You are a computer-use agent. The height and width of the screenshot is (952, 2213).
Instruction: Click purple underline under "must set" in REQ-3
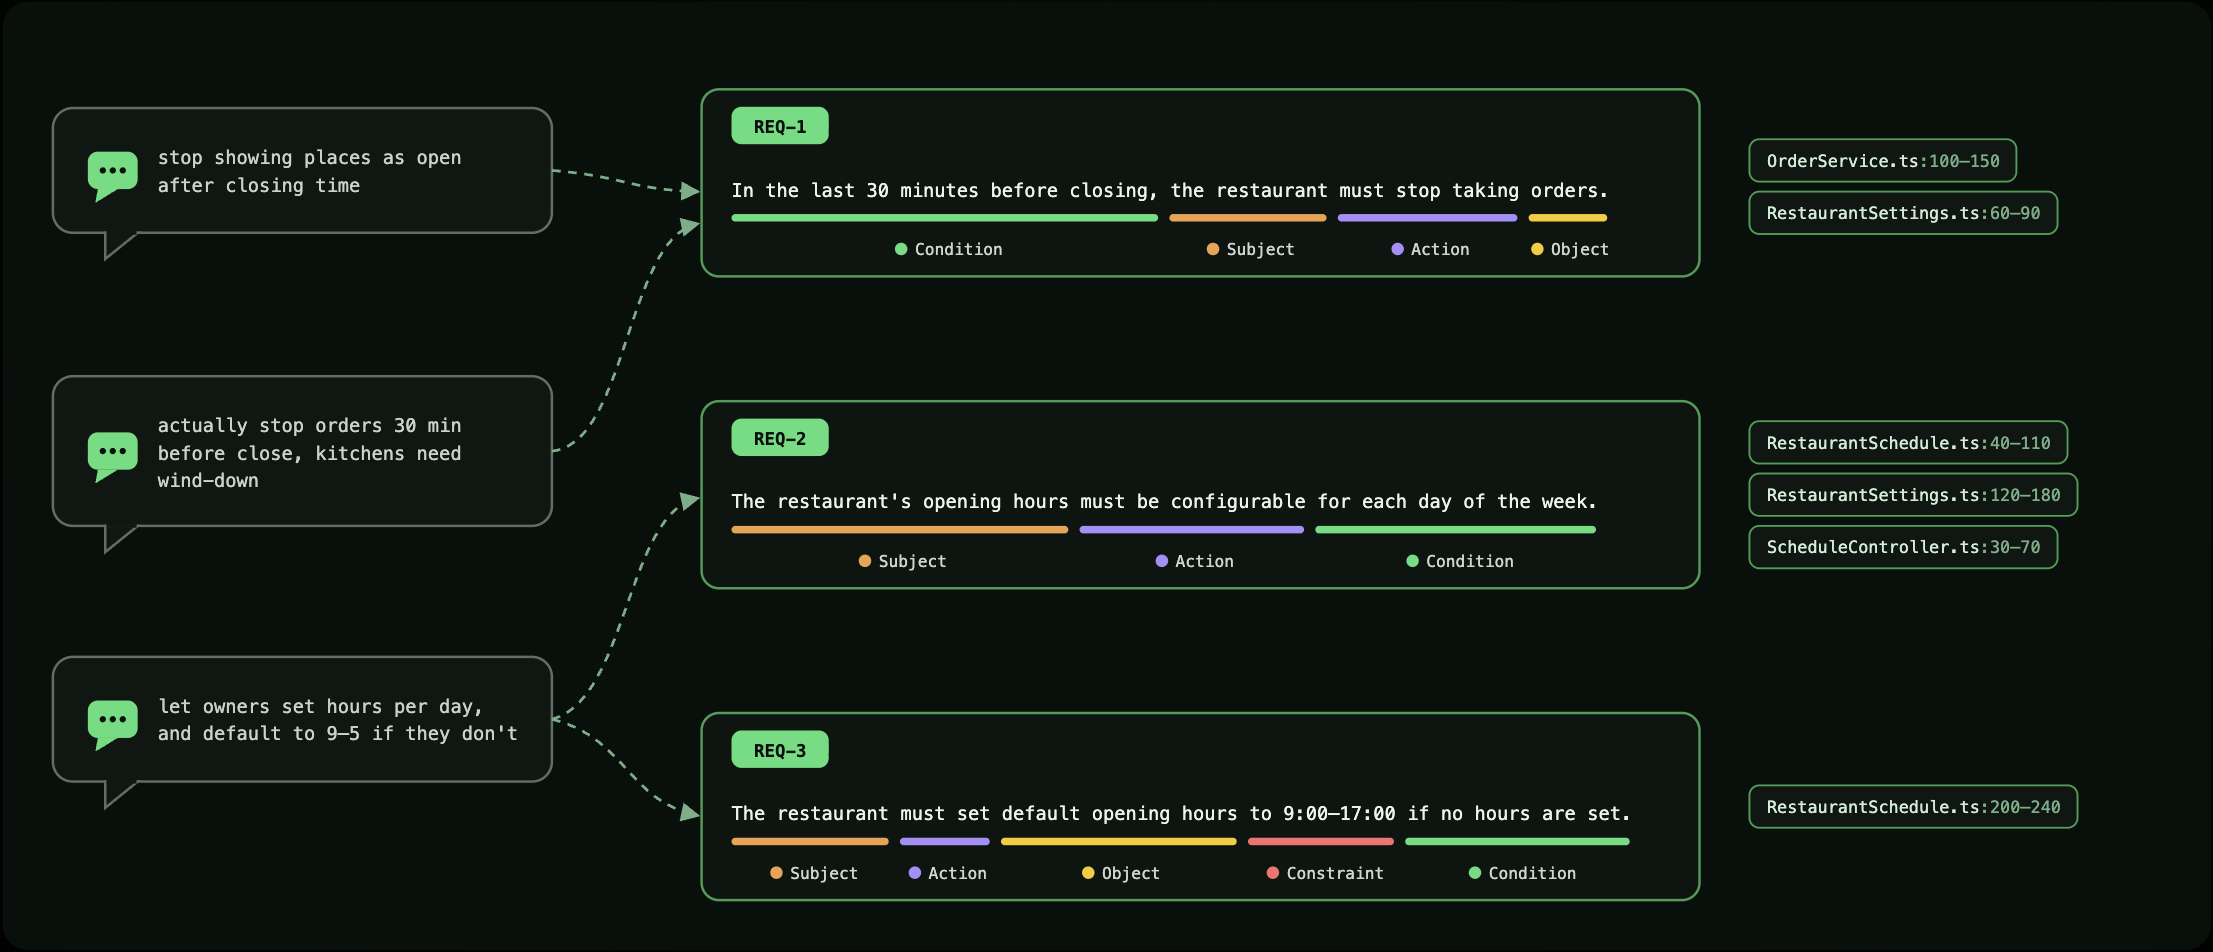coord(944,842)
